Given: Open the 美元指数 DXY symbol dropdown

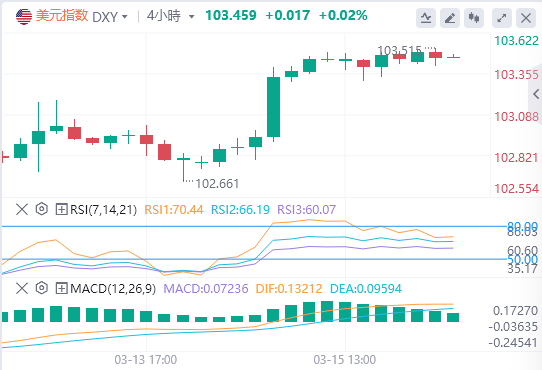Looking at the screenshot, I should coord(82,16).
